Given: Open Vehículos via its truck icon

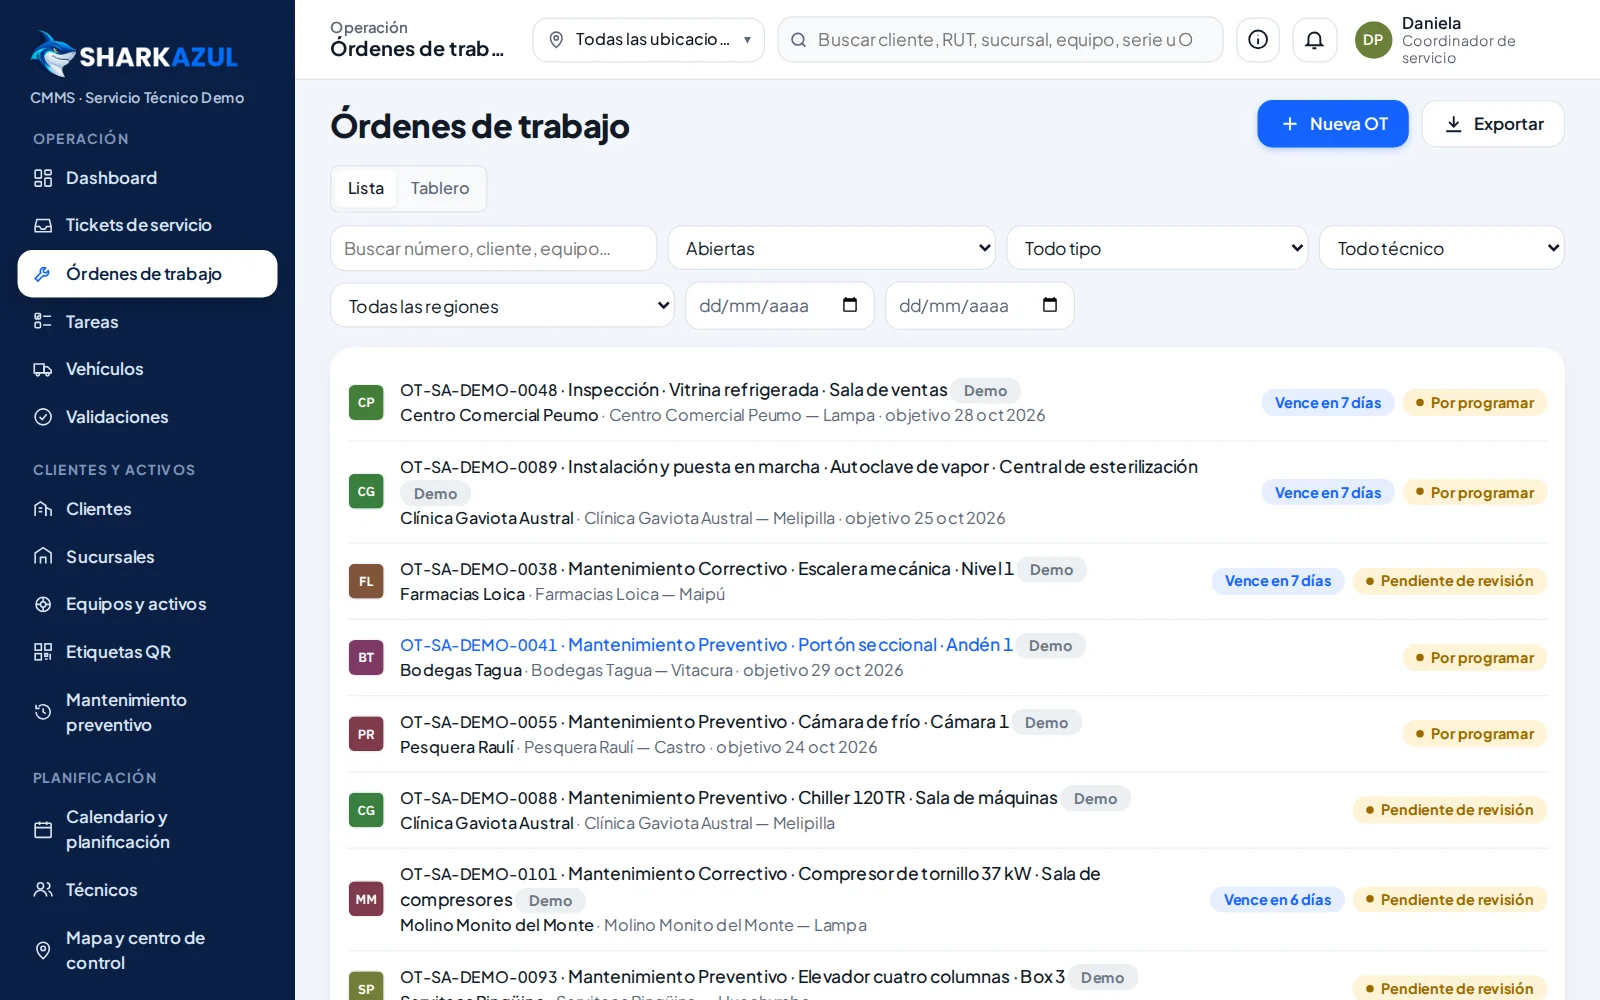Looking at the screenshot, I should tap(43, 369).
